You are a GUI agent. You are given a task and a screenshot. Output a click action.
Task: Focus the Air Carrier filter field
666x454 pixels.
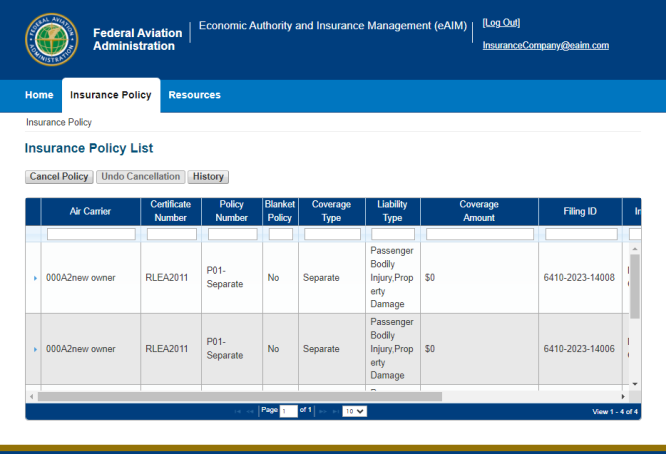tap(91, 234)
